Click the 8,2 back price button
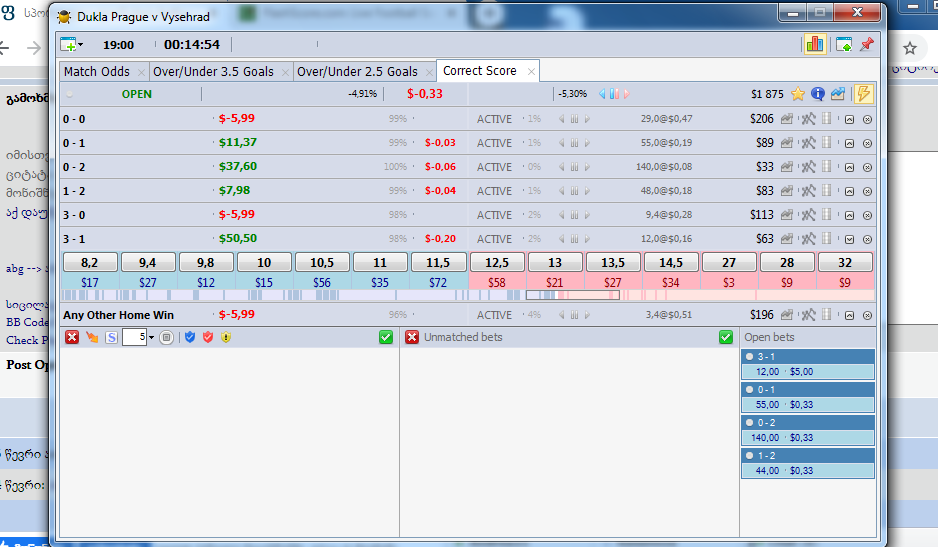Image resolution: width=938 pixels, height=547 pixels. coord(90,262)
